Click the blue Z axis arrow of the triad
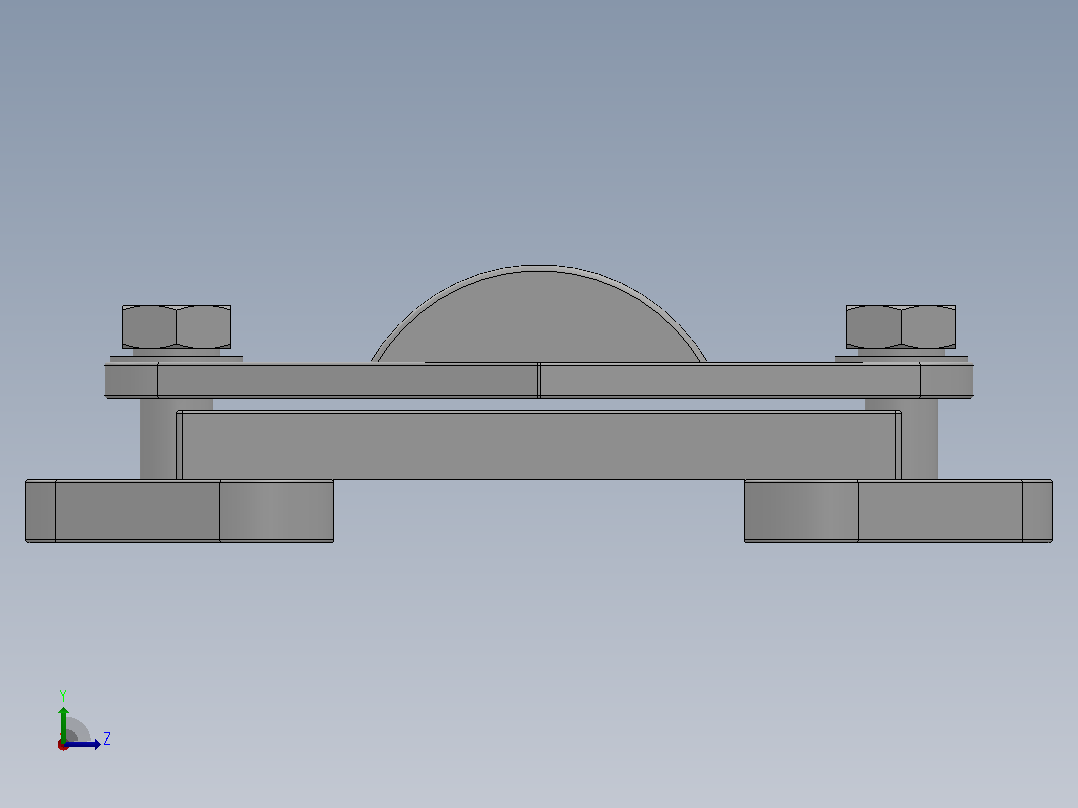 [x=82, y=744]
